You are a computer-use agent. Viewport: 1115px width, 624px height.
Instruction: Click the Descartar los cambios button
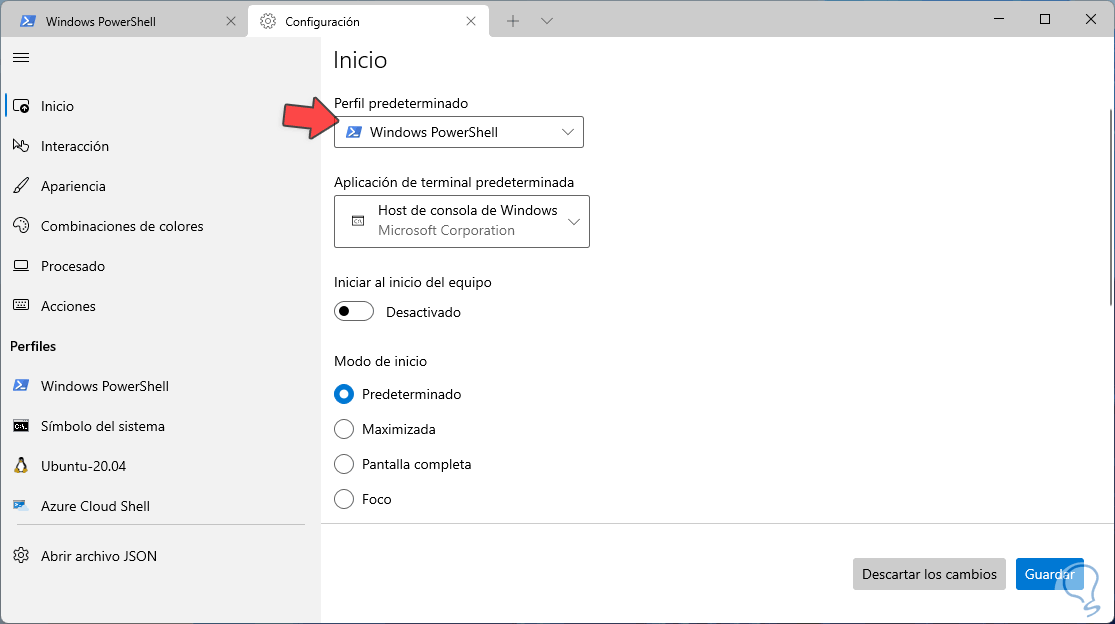pyautogui.click(x=929, y=574)
